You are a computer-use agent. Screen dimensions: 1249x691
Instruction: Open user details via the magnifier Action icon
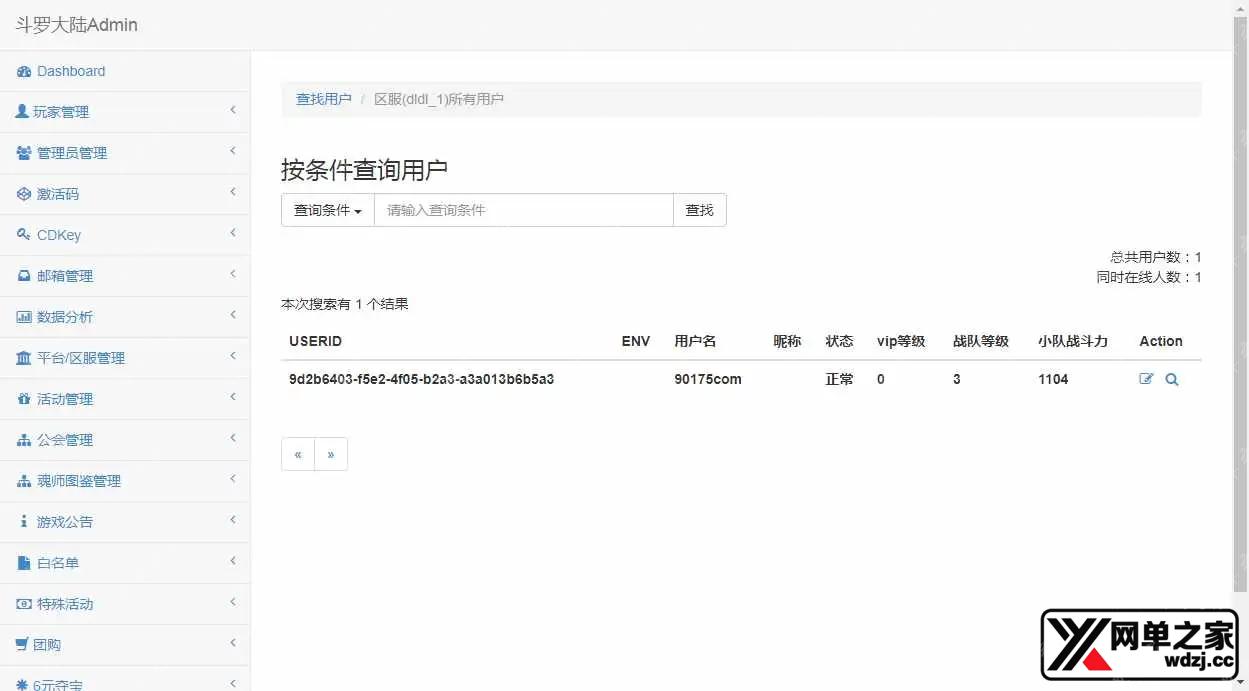pyautogui.click(x=1171, y=379)
